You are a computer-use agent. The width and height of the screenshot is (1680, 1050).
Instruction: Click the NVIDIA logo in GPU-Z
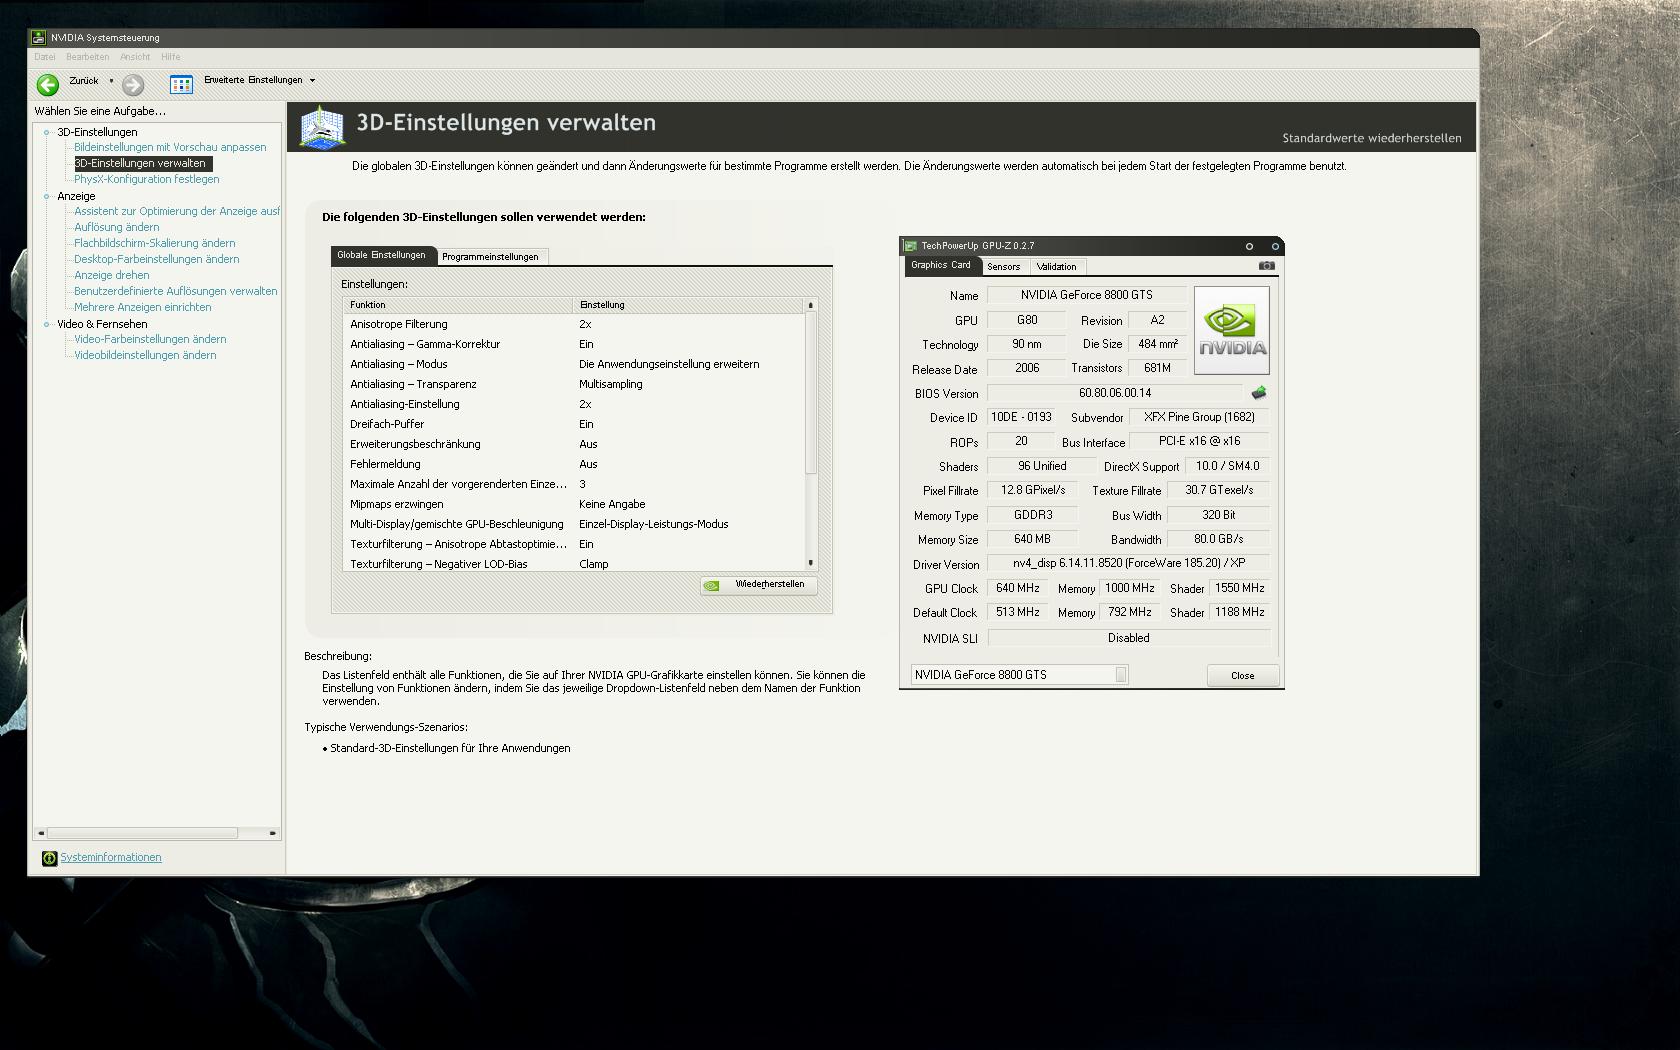(x=1232, y=331)
